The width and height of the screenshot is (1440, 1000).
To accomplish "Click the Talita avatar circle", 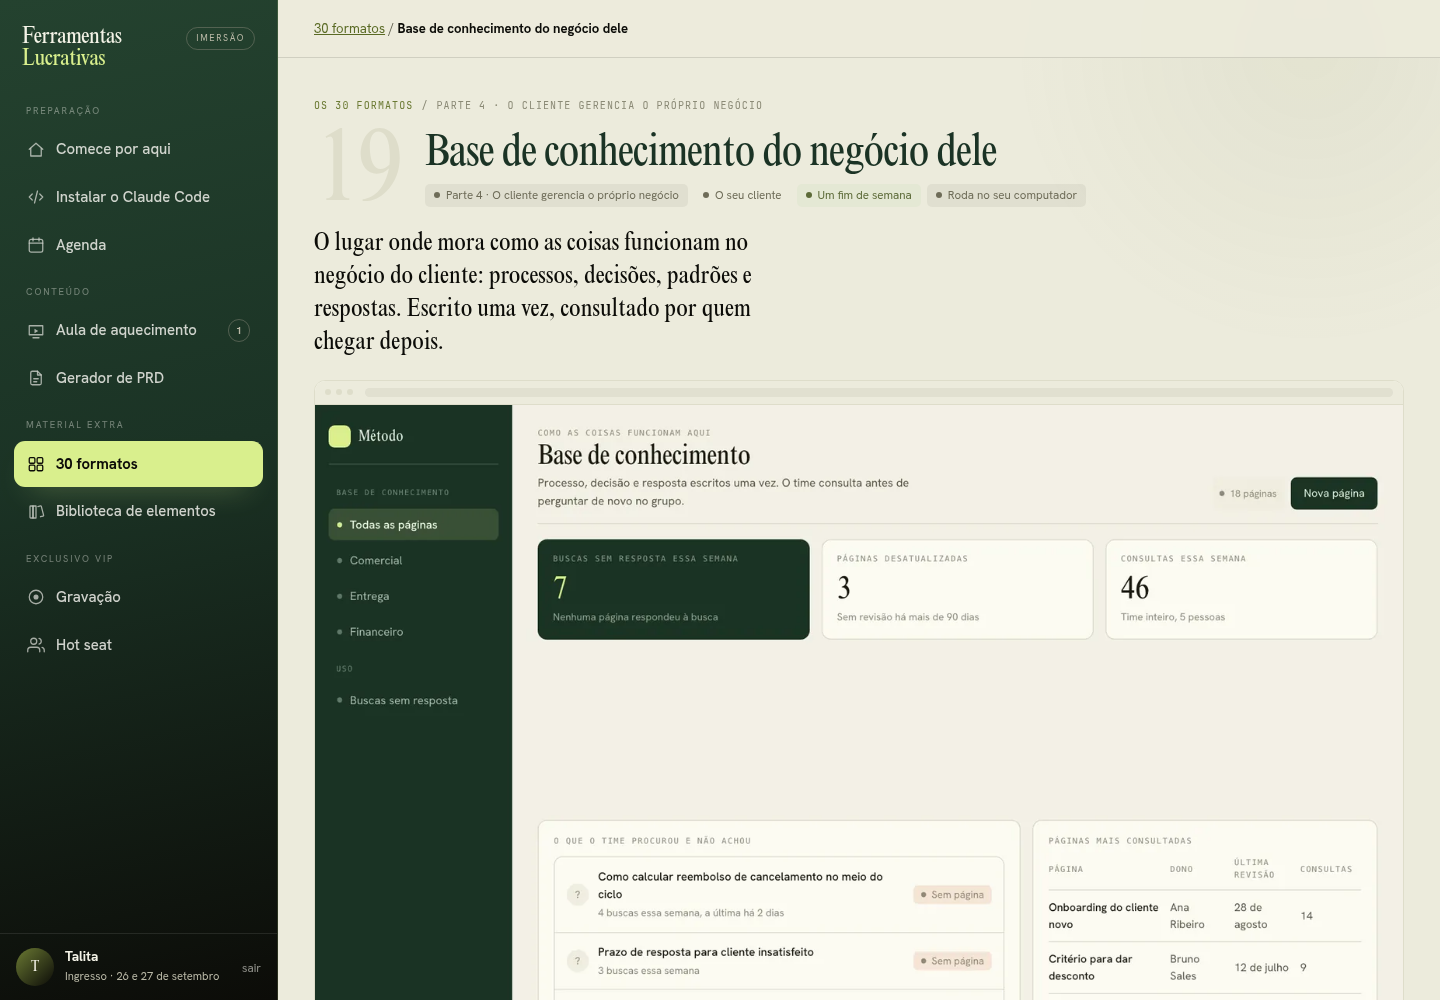I will (x=35, y=967).
